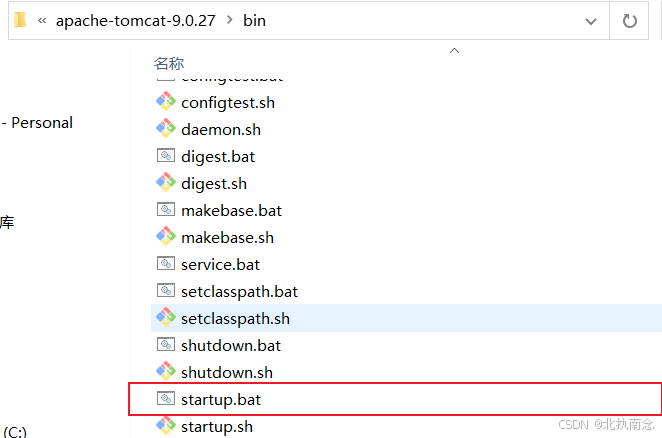Click the setclasspath.bat batch file icon
Screen dimensions: 662x438
coord(166,291)
